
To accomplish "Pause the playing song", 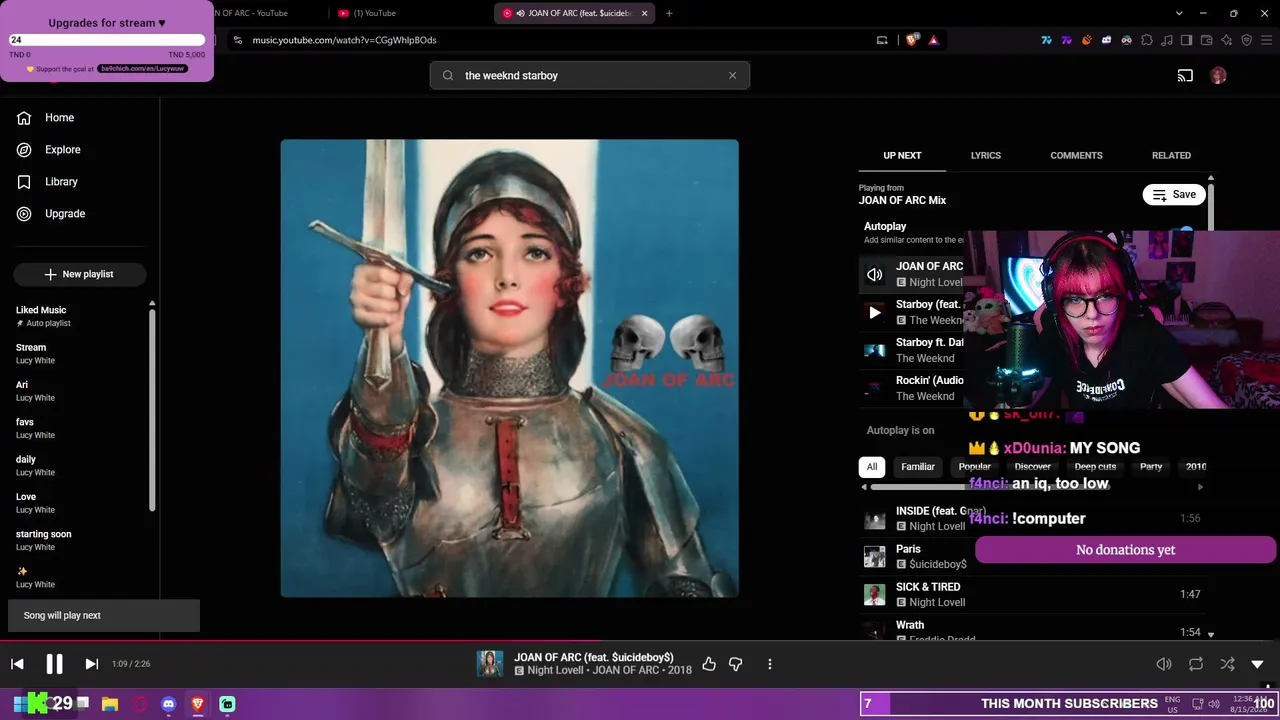I will pyautogui.click(x=54, y=664).
